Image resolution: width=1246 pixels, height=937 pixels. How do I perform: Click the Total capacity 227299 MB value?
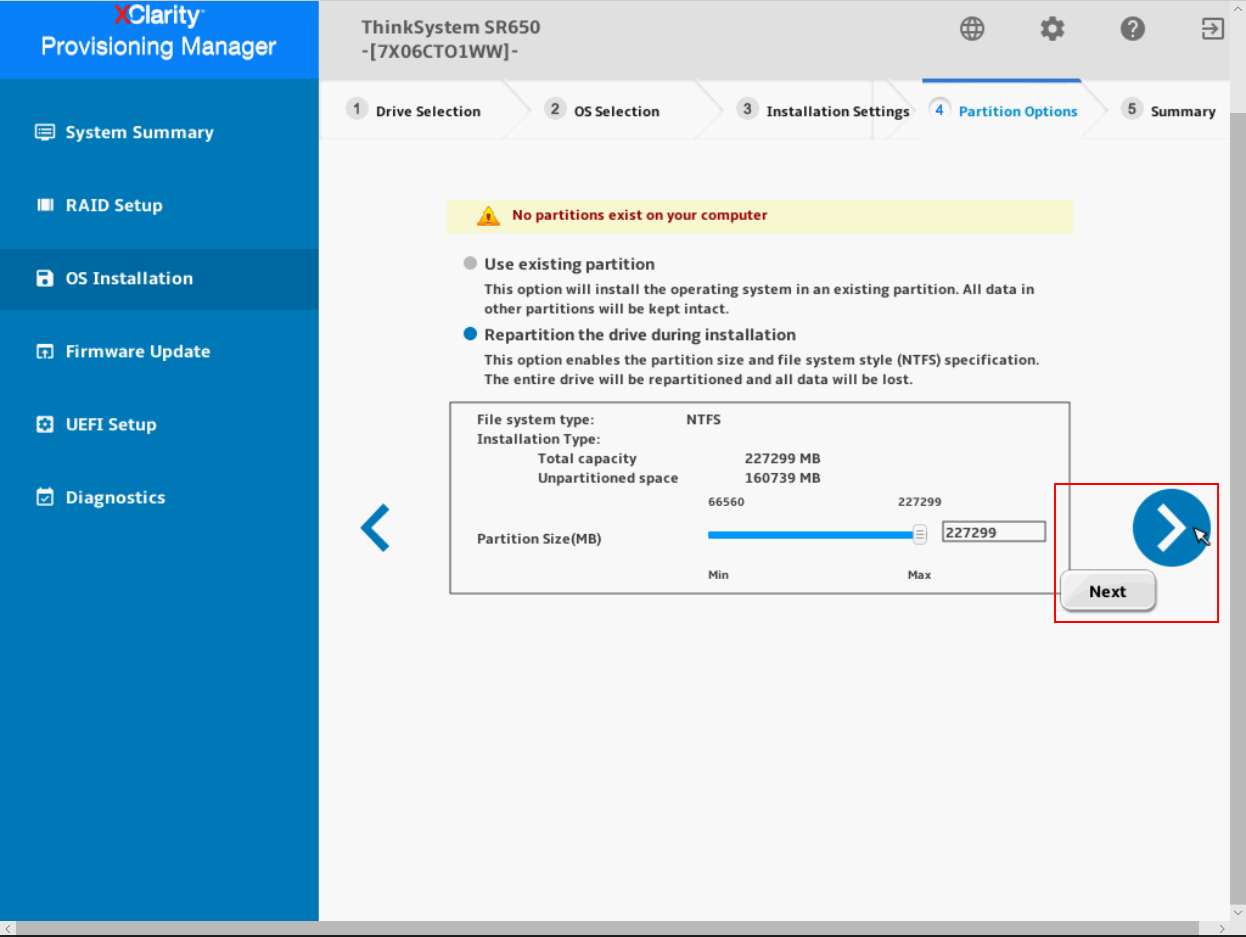tap(783, 459)
